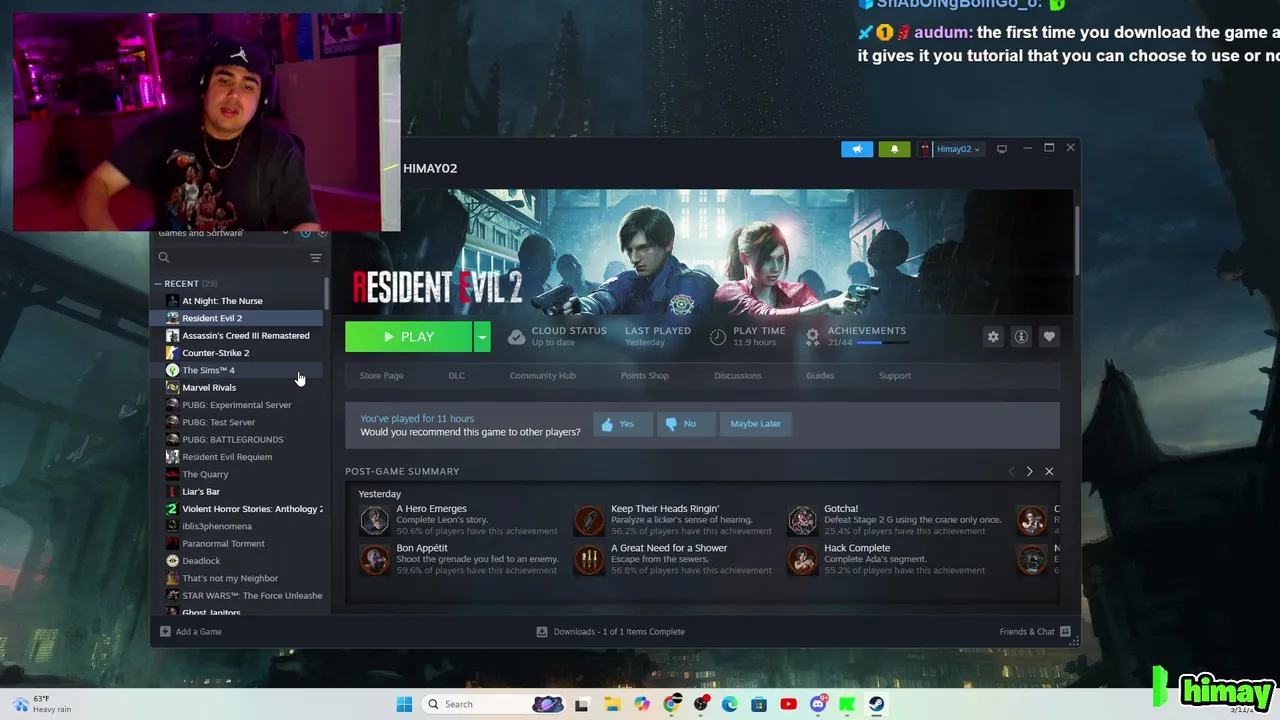Viewport: 1280px width, 720px height.
Task: Open A Great Need for a Shower icon
Action: (x=589, y=559)
